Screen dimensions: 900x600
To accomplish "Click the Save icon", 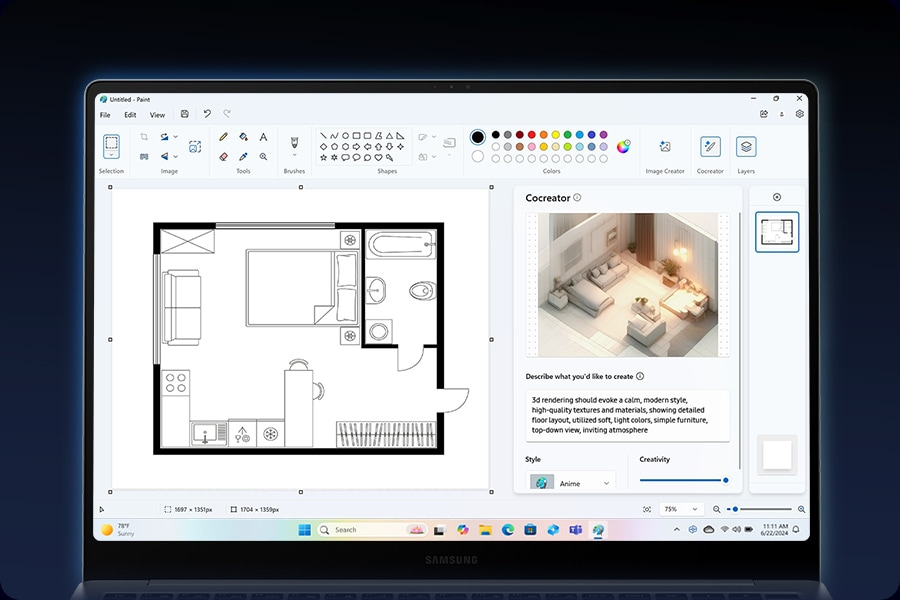I will [185, 114].
